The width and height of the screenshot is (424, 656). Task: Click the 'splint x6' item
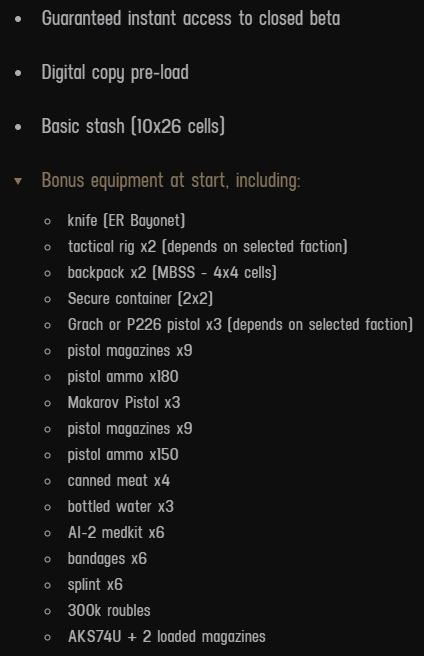95,584
